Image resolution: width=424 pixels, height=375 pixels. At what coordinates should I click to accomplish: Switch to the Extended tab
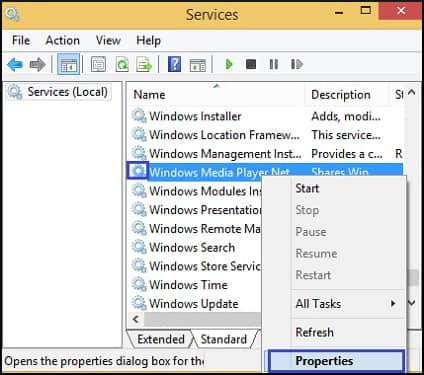tap(161, 339)
